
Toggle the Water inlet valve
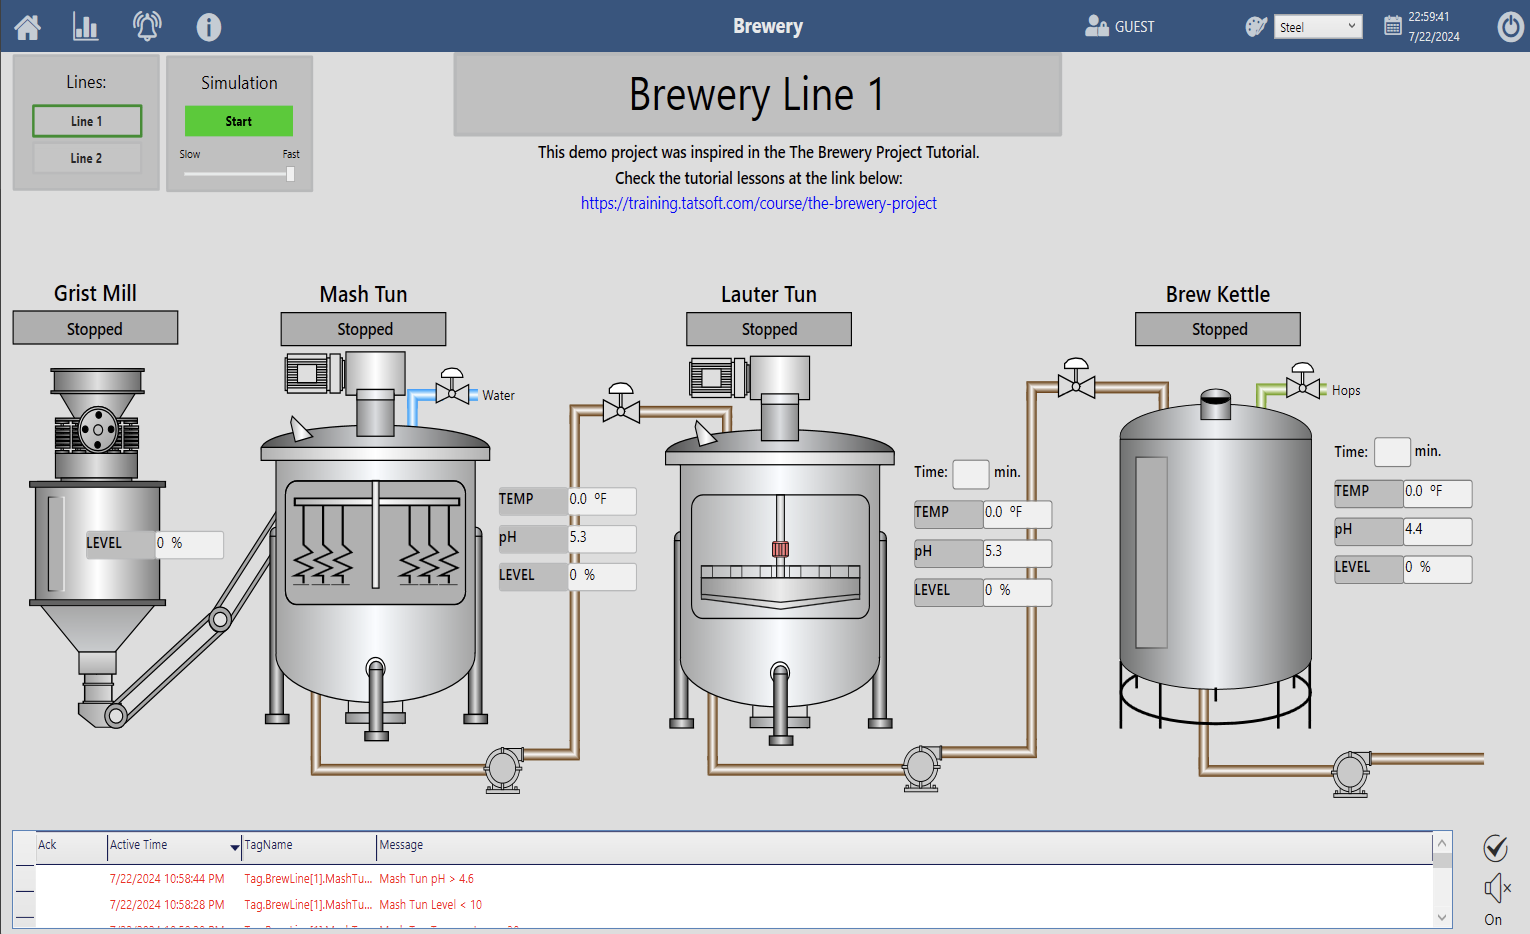pyautogui.click(x=453, y=388)
